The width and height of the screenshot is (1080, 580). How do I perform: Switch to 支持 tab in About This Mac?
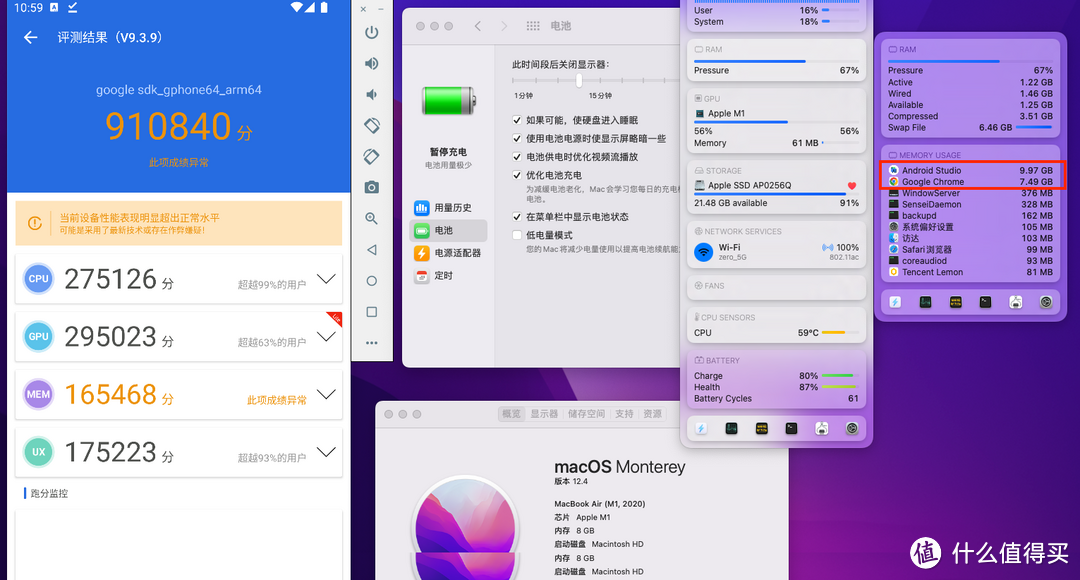point(624,414)
